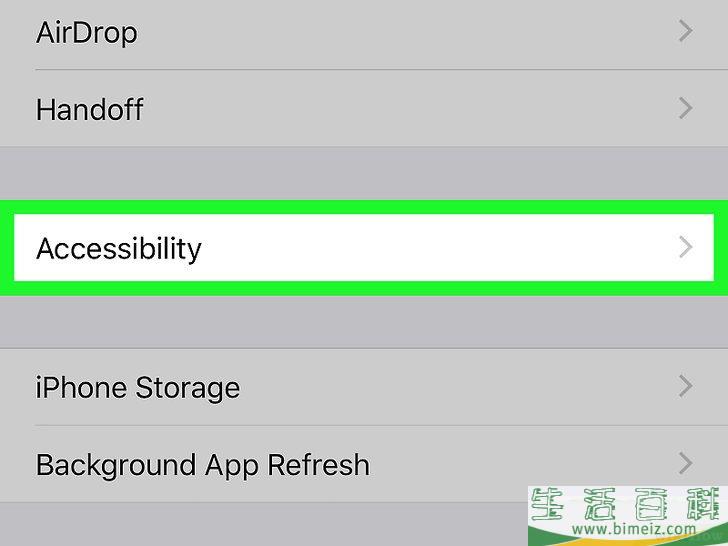
Task: Open the Handoff settings label
Action: [x=90, y=108]
